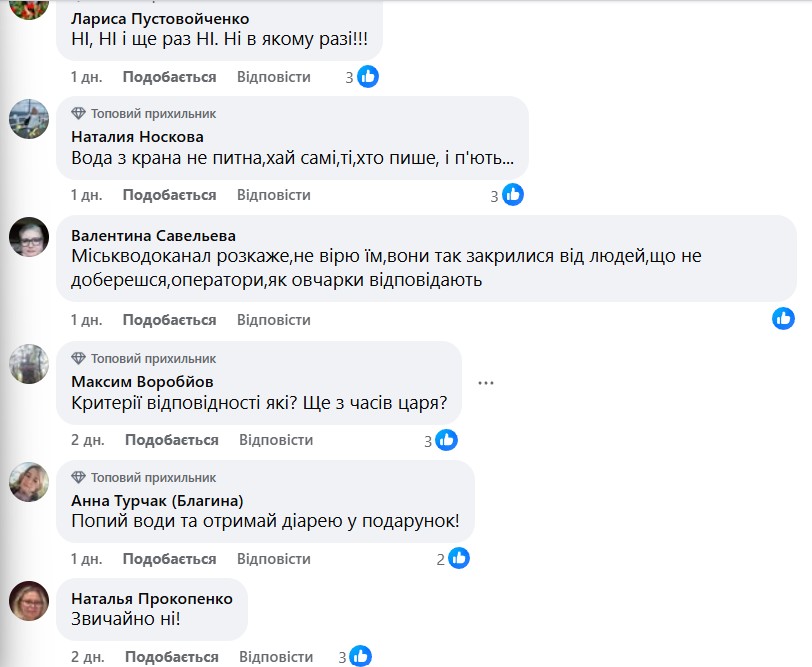Reply to Наталия Носкова's comment

point(273,195)
